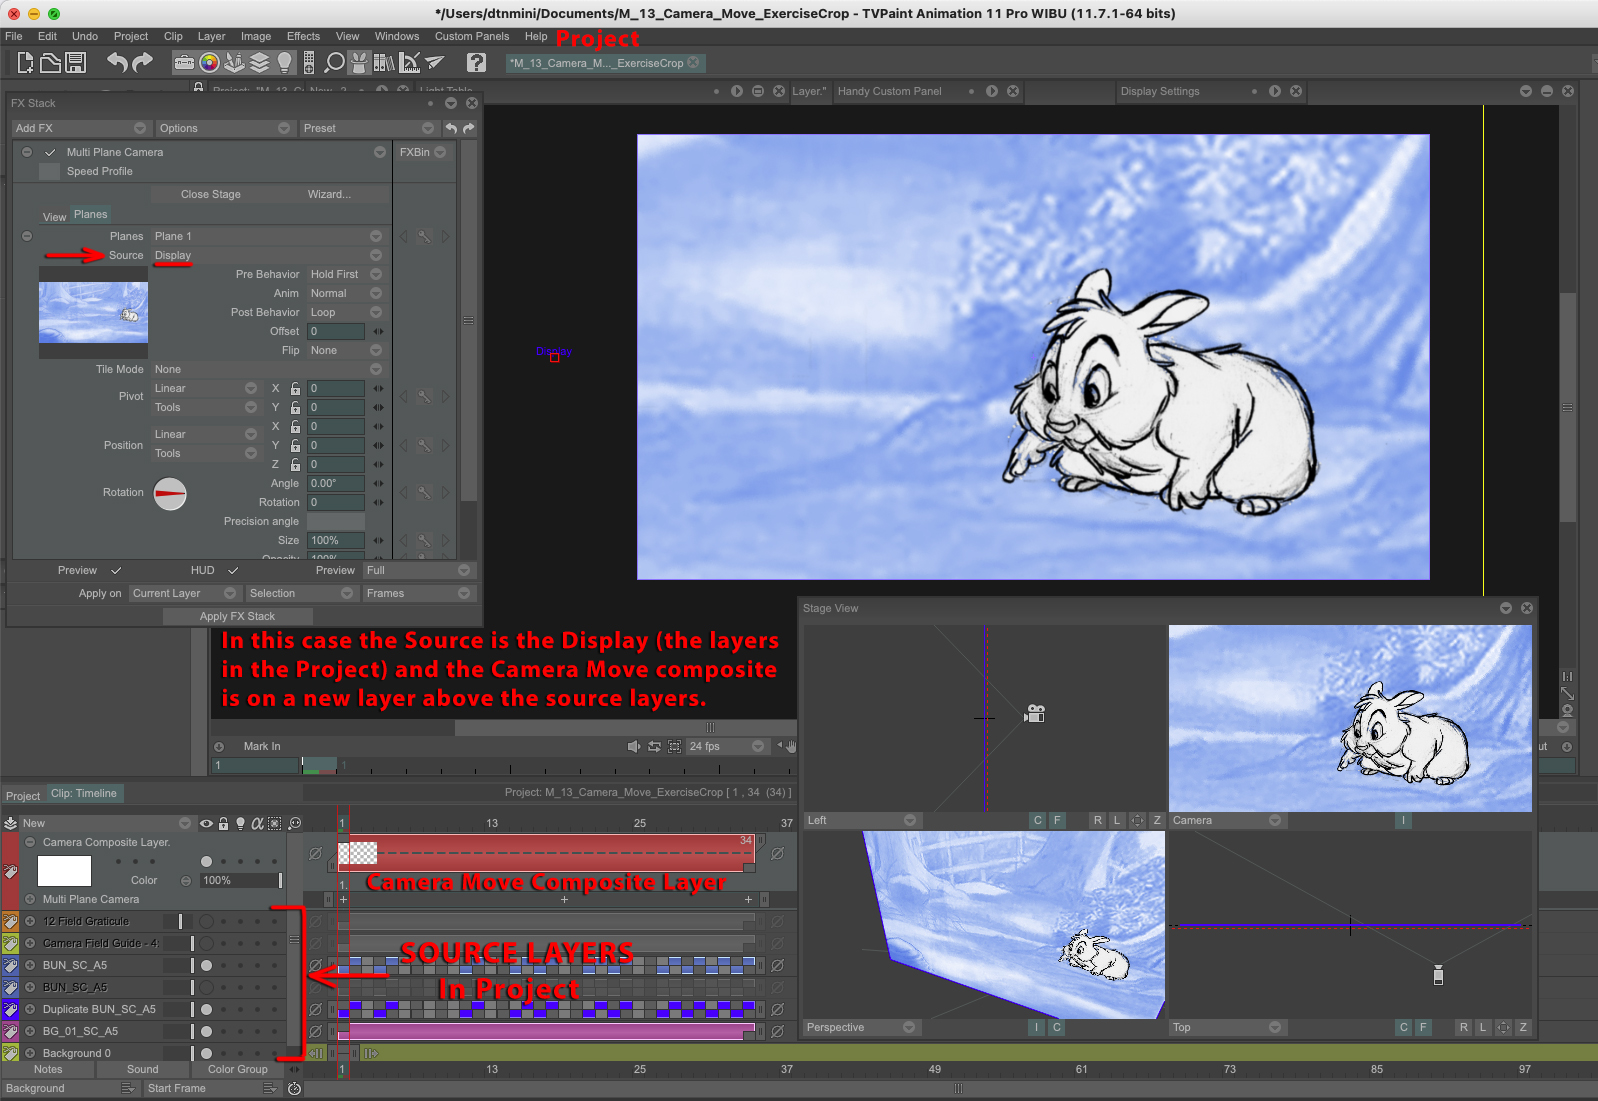Open the toolbox panel icon
Viewport: 1598px width, 1101px height.
click(184, 63)
